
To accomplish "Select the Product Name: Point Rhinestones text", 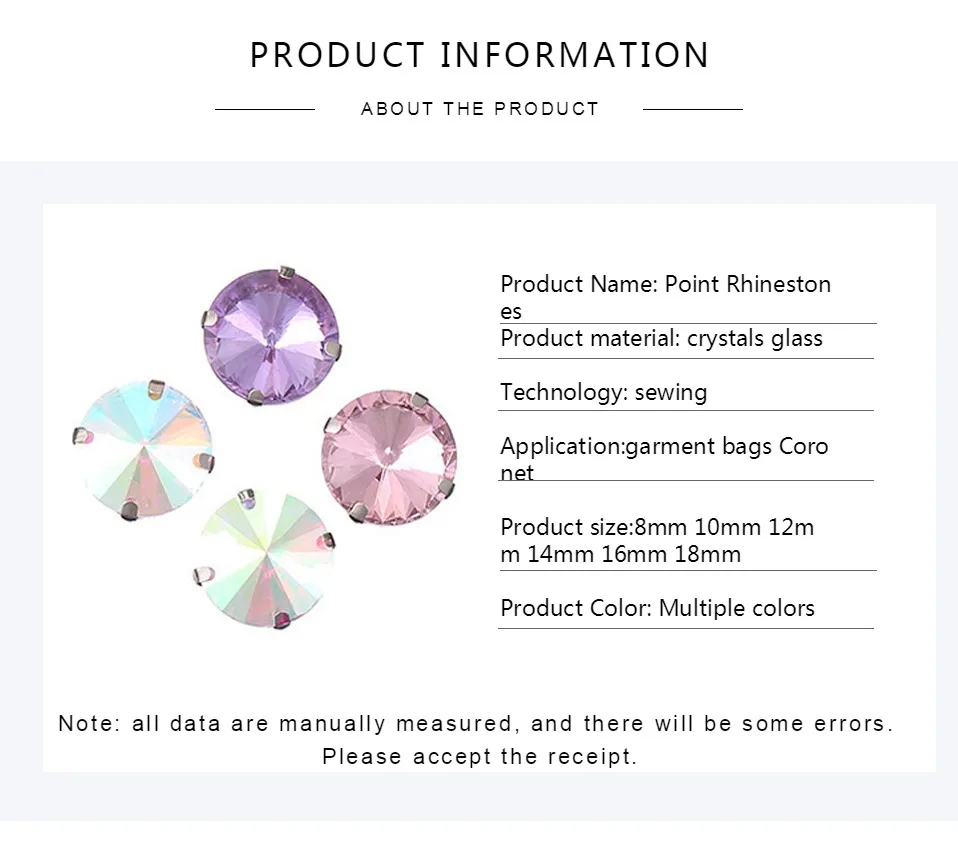I will (665, 297).
